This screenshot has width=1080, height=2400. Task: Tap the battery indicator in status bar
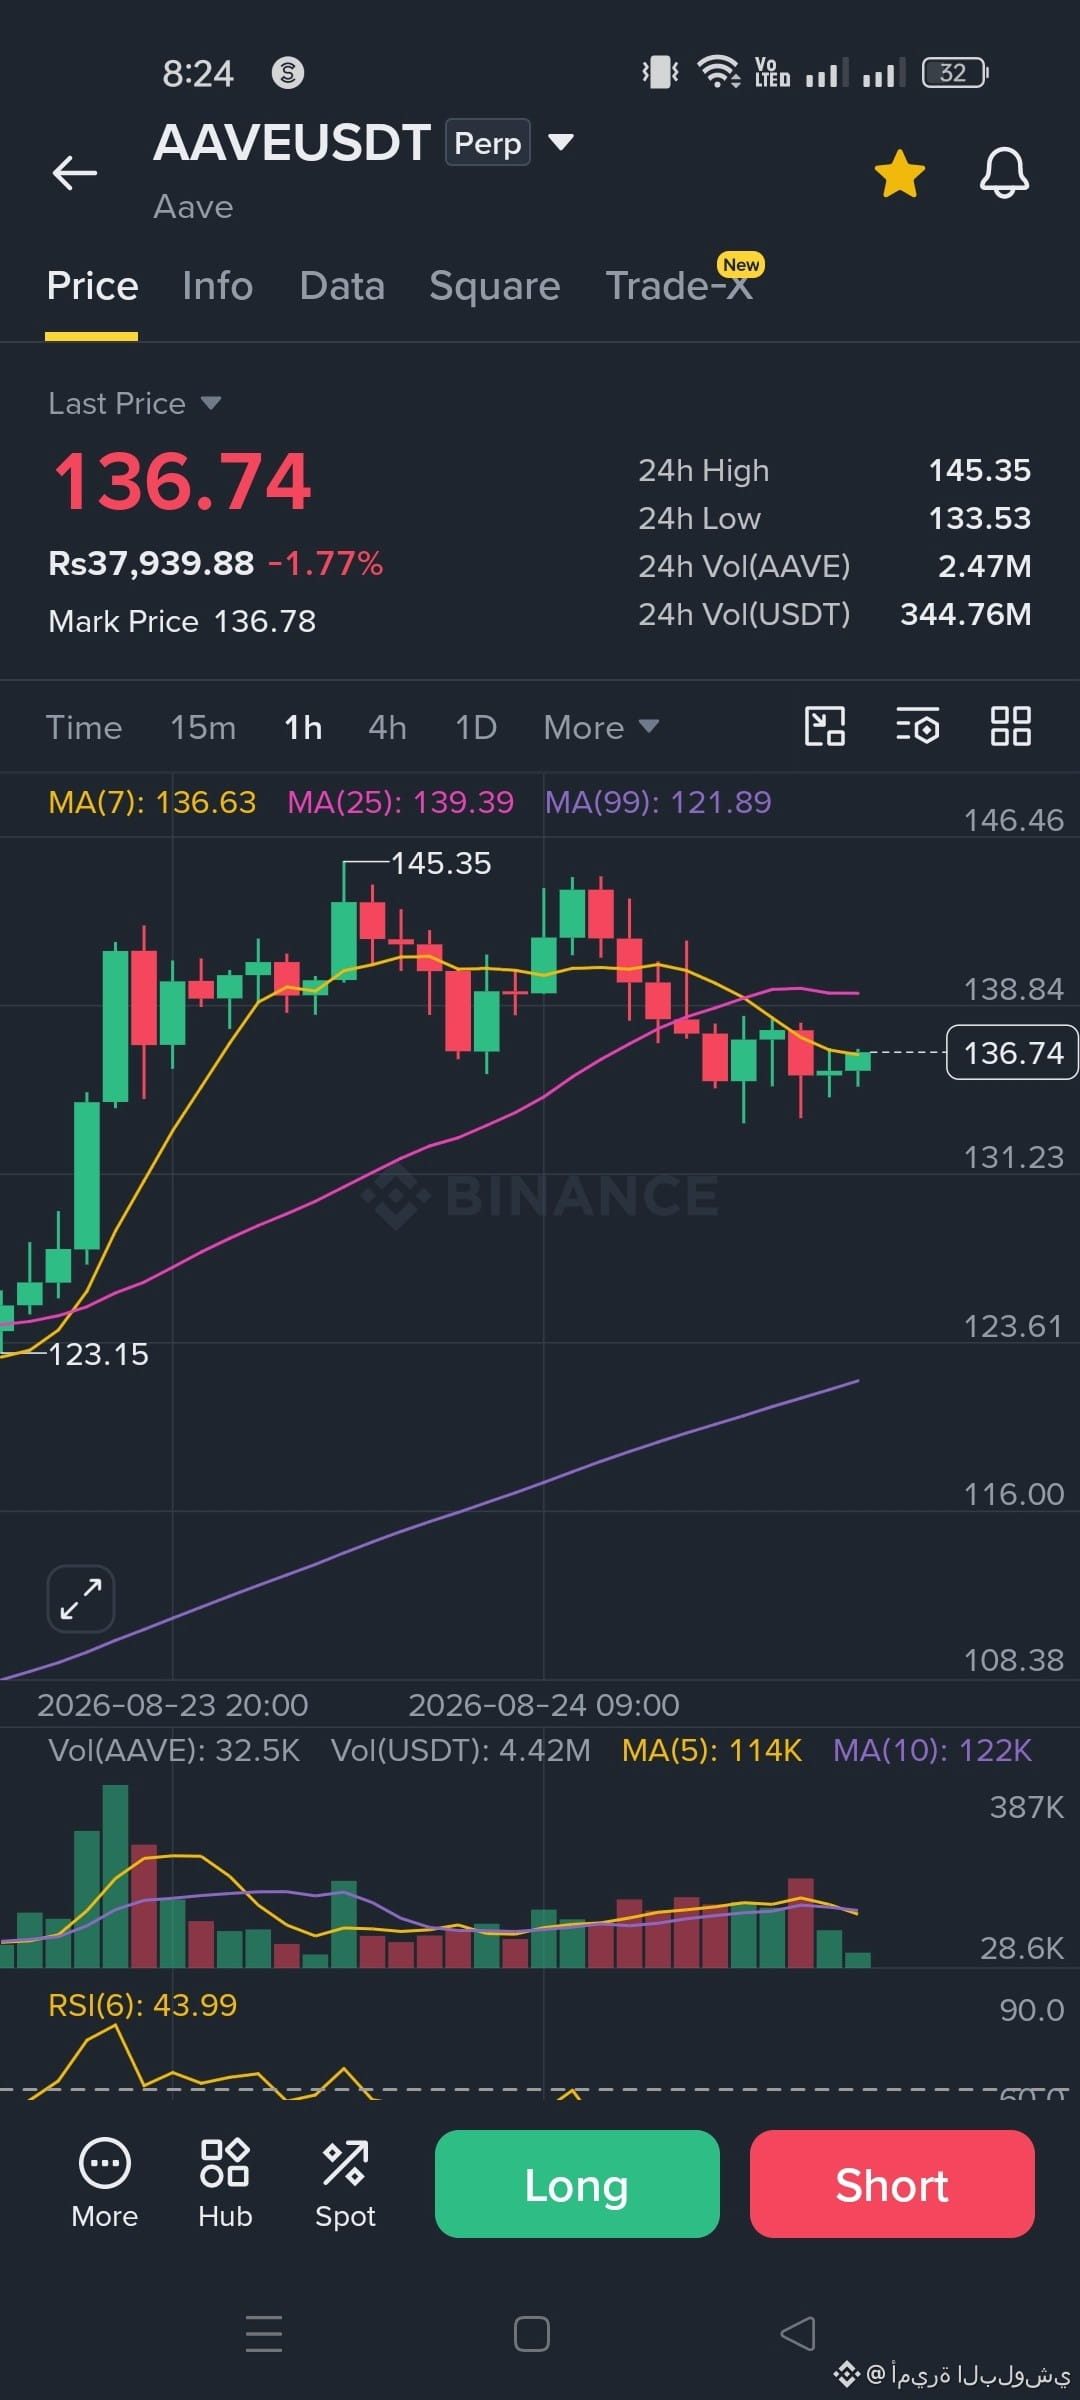pyautogui.click(x=955, y=73)
